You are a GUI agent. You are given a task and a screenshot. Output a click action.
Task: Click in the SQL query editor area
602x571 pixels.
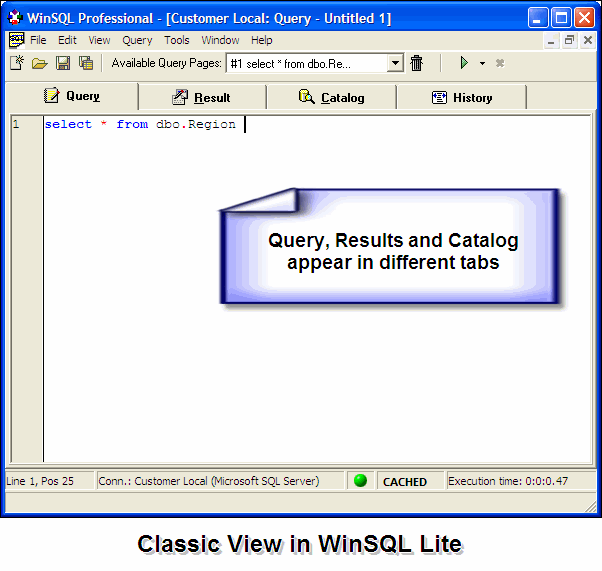(x=317, y=288)
